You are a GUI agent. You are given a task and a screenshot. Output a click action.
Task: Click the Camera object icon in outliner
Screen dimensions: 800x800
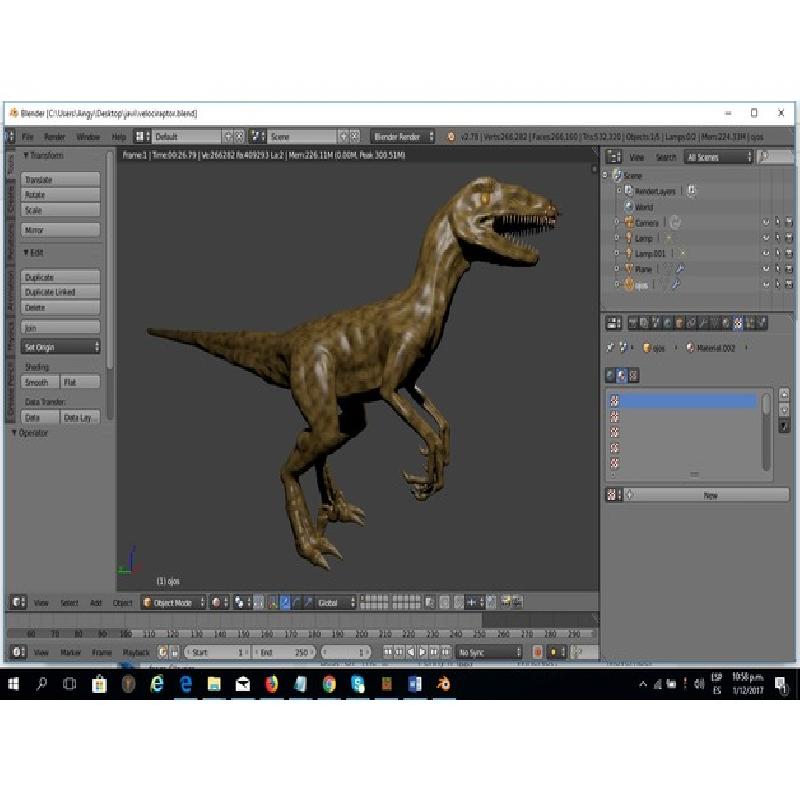click(x=628, y=223)
